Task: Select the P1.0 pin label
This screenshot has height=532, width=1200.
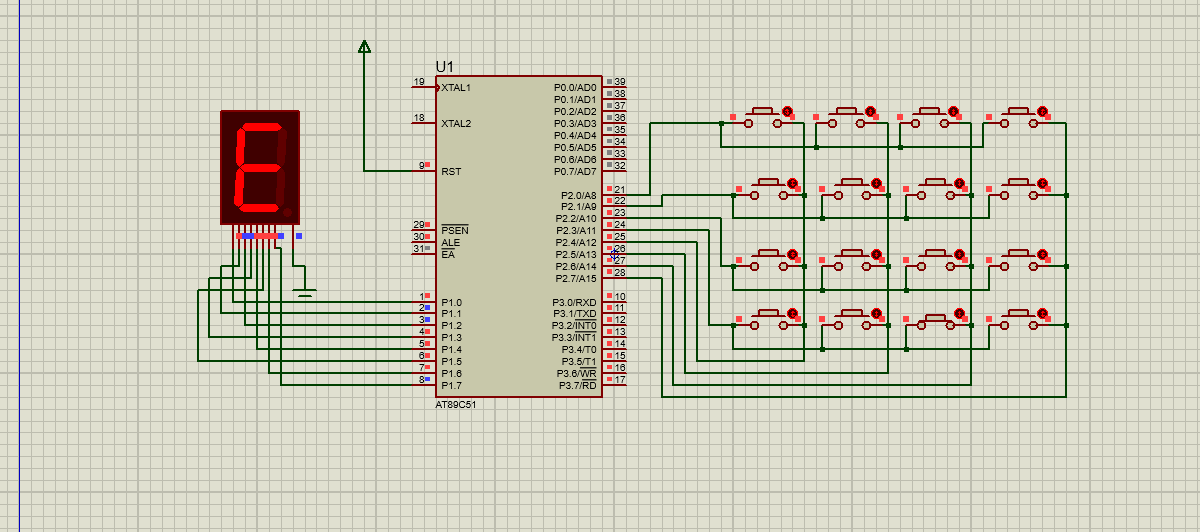Action: (x=452, y=302)
